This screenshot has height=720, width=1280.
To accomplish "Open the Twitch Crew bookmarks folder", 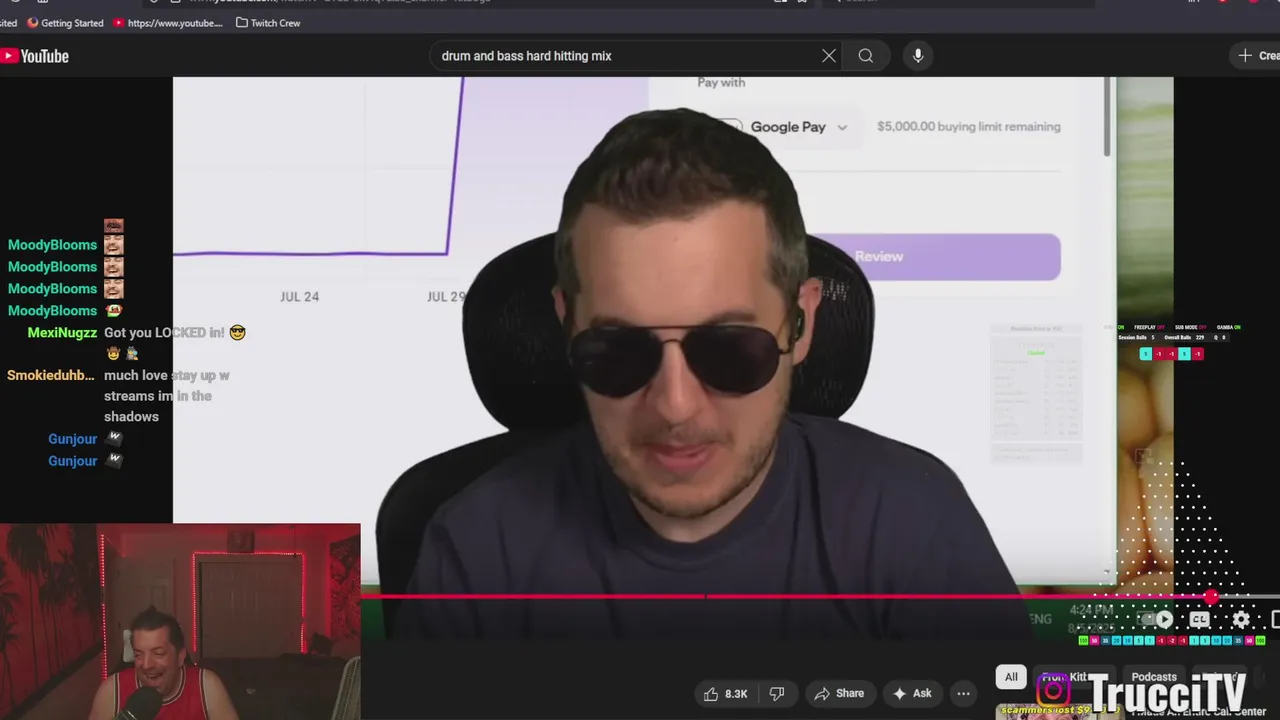I will click(268, 22).
